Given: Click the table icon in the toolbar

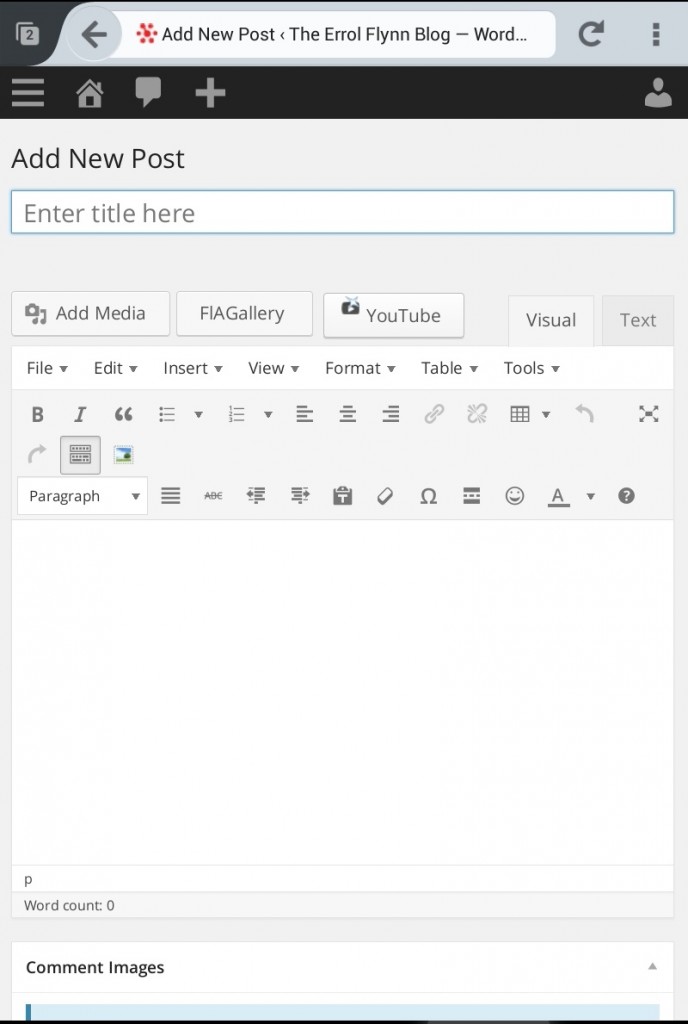Looking at the screenshot, I should (x=520, y=414).
